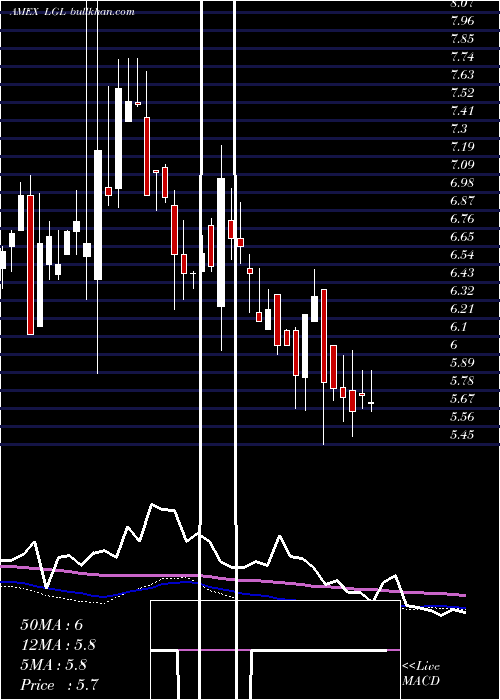The height and width of the screenshot is (700, 500).
Task: Click the 6.21 price axis label
Action: pyautogui.click(x=462, y=308)
